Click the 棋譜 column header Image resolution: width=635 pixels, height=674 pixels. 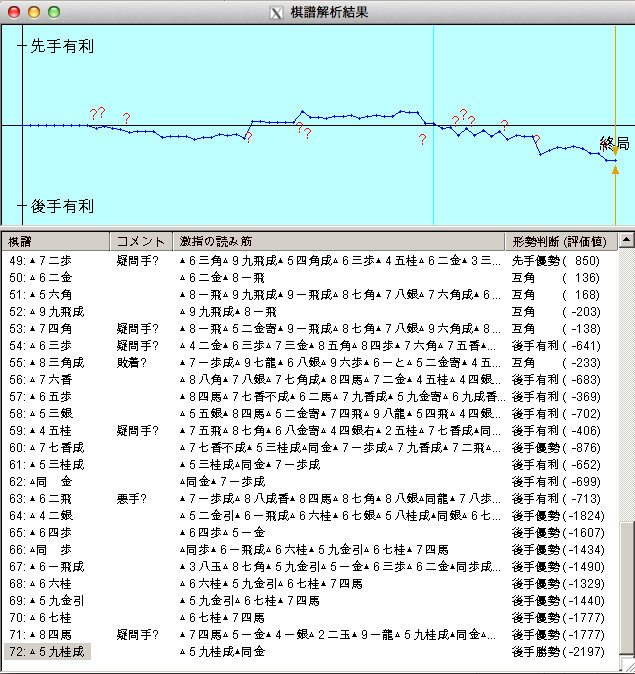[55, 242]
